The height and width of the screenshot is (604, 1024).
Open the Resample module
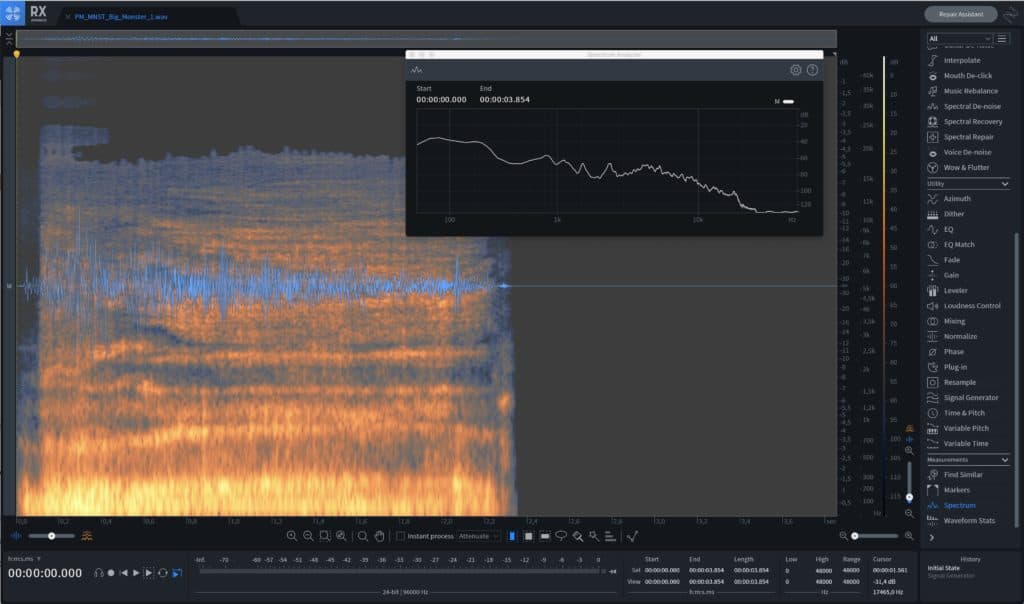[x=959, y=383]
